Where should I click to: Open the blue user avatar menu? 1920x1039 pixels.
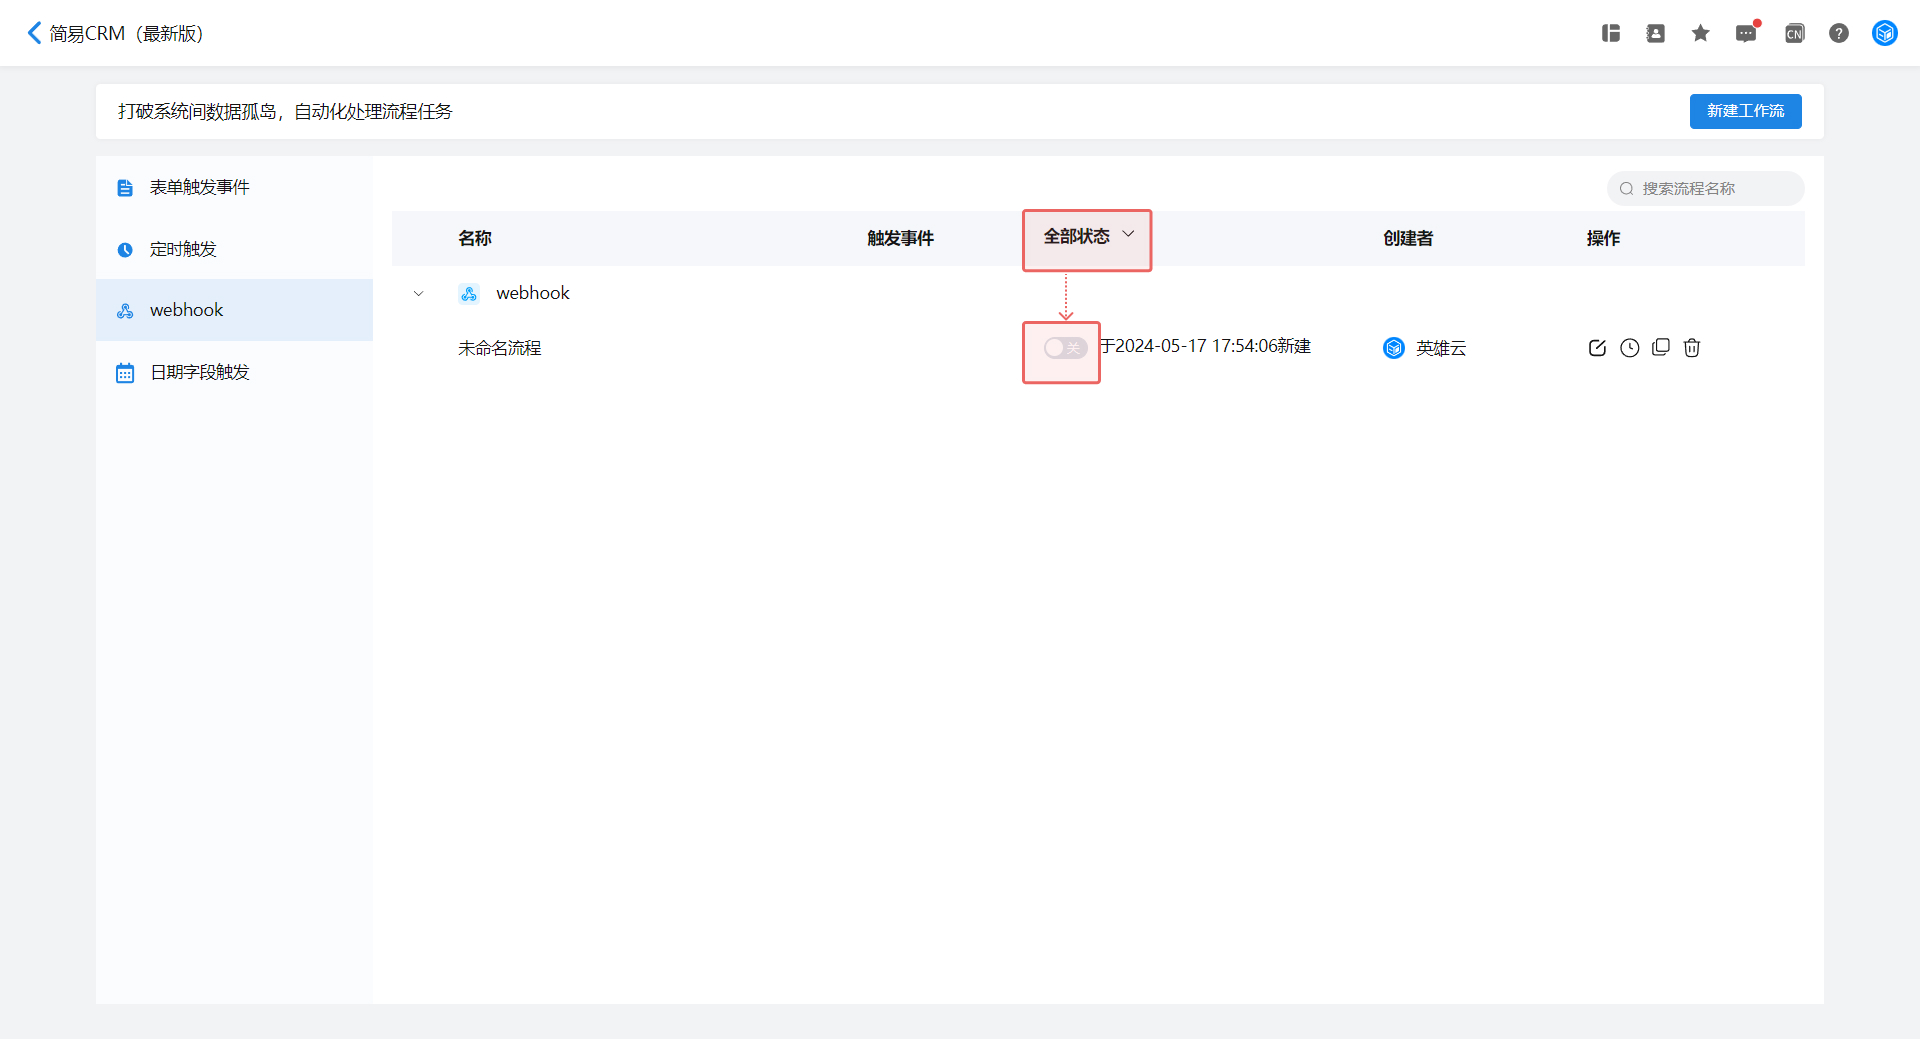click(x=1884, y=33)
